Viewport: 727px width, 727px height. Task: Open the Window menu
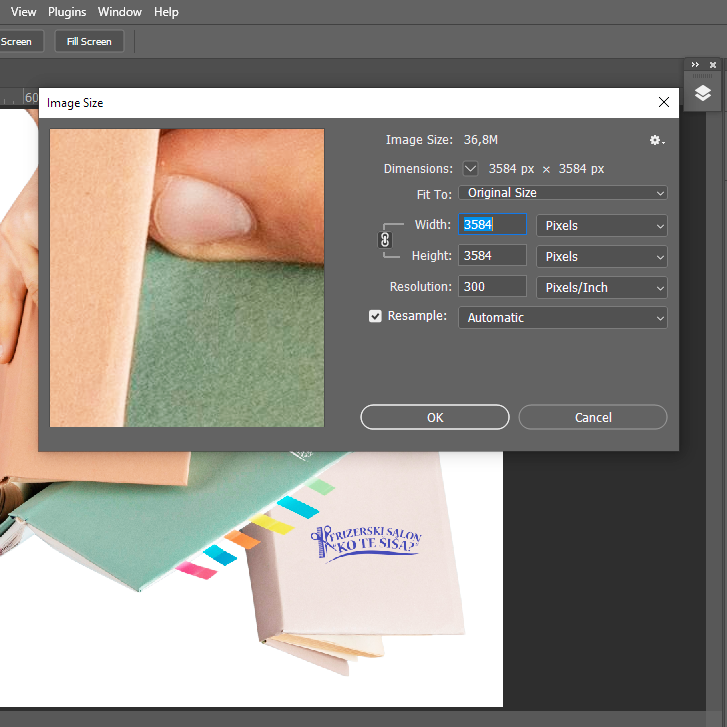point(119,12)
